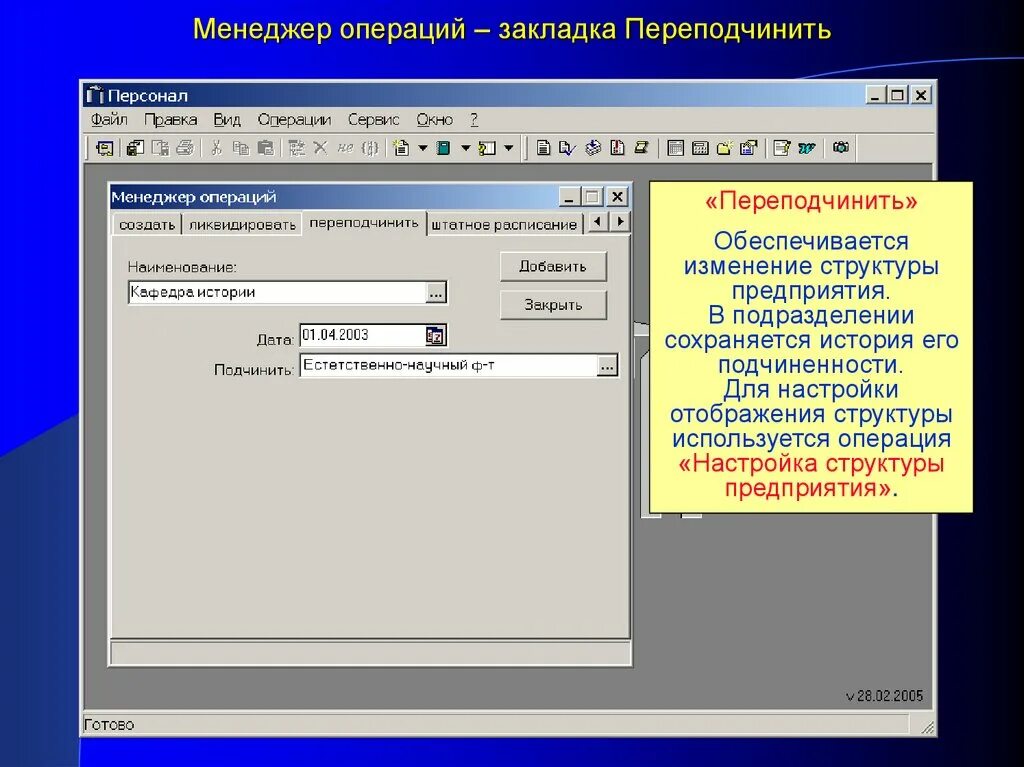Click the stacked sheets toolbar icon
Screen dimensions: 1024x767
pos(592,148)
